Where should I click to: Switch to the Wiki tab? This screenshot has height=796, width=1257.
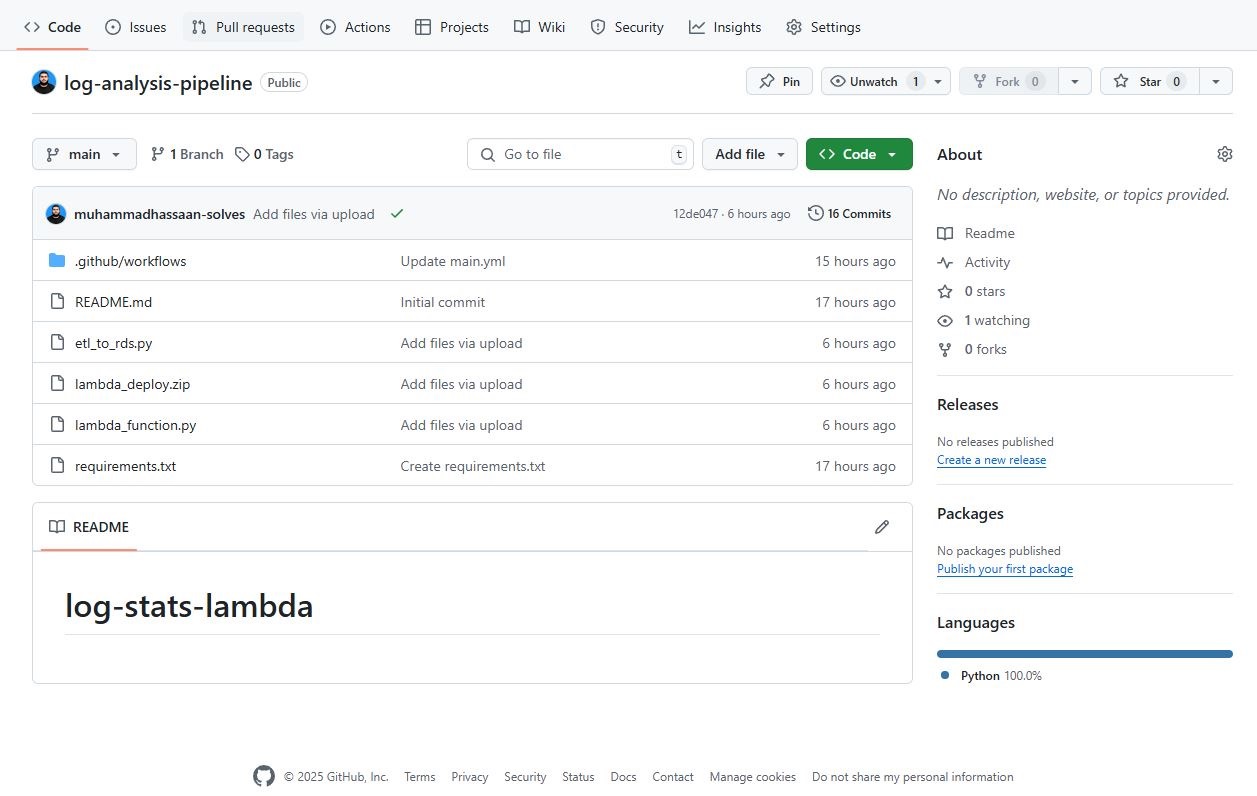540,27
